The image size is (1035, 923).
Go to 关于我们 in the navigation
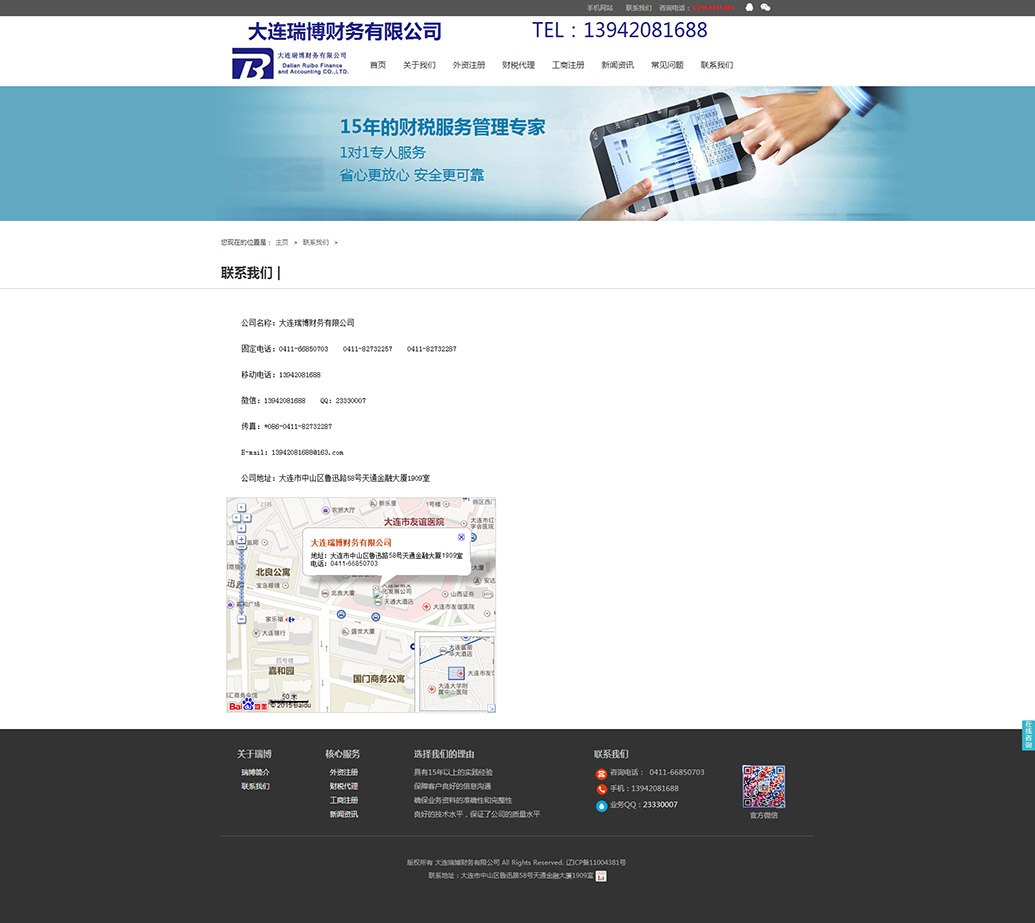click(x=419, y=65)
